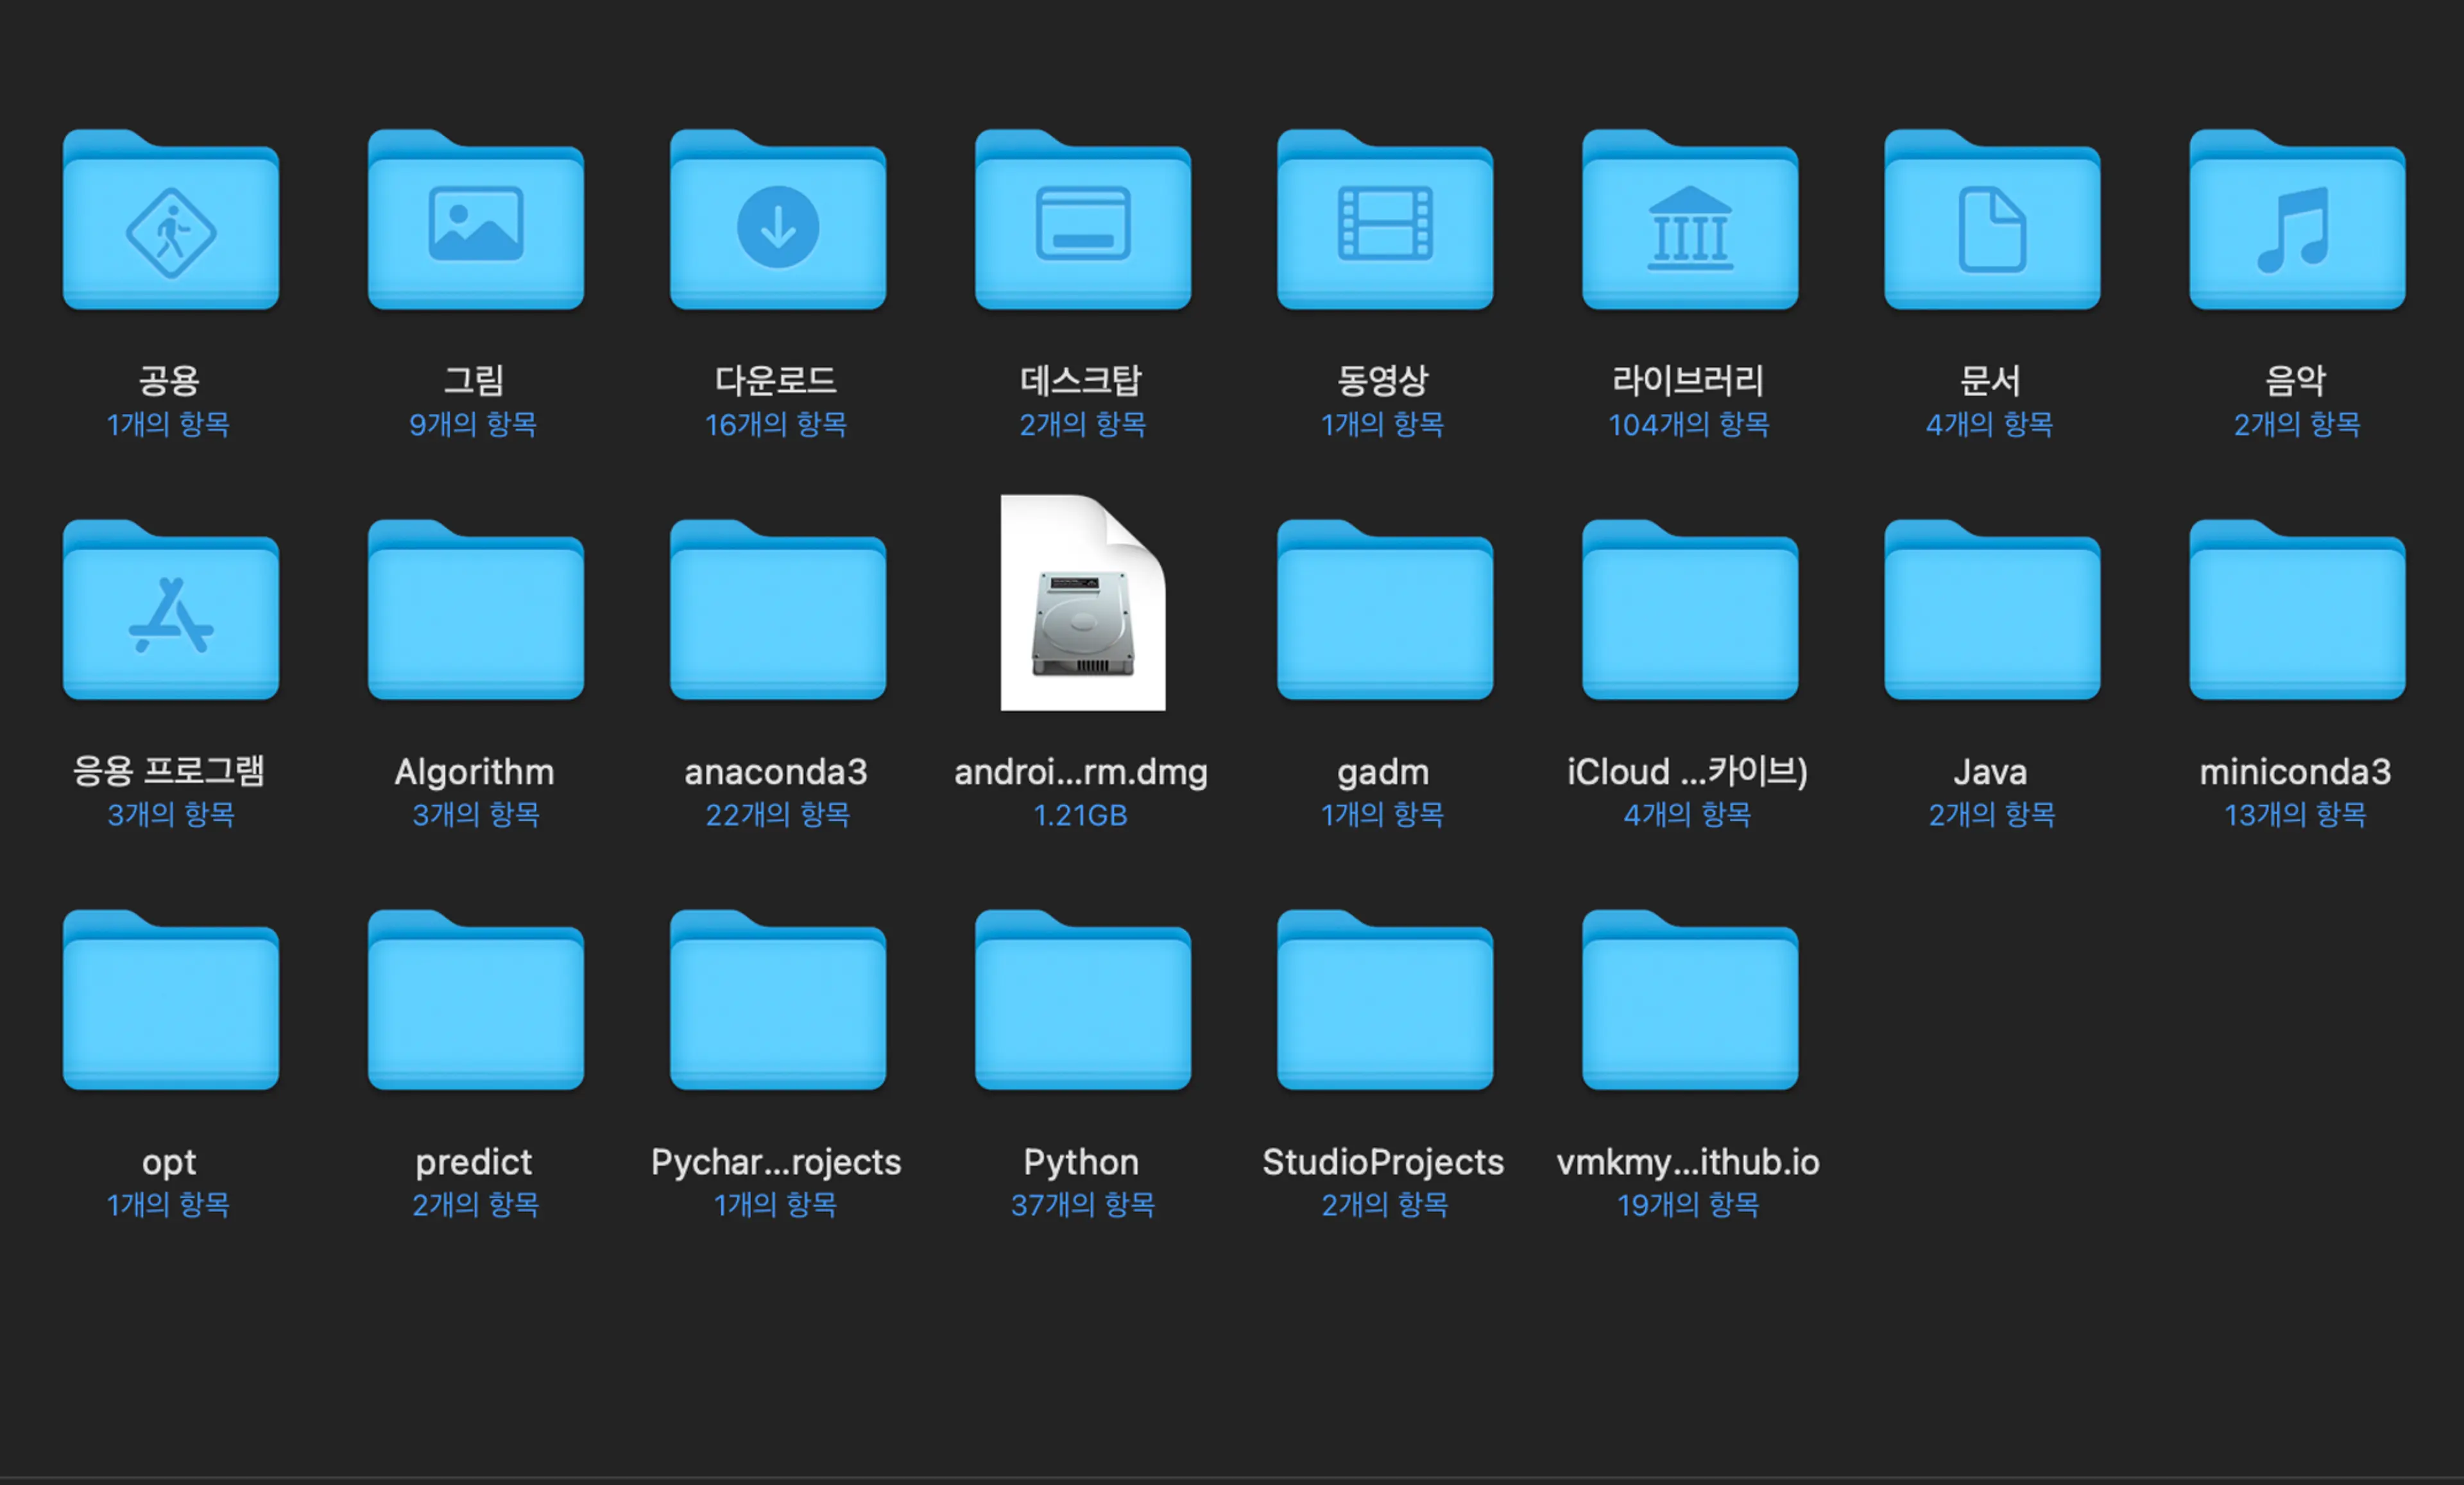Screen dimensions: 2464x1485
Task: Click the 응용 프로그램 name label
Action: tap(169, 771)
